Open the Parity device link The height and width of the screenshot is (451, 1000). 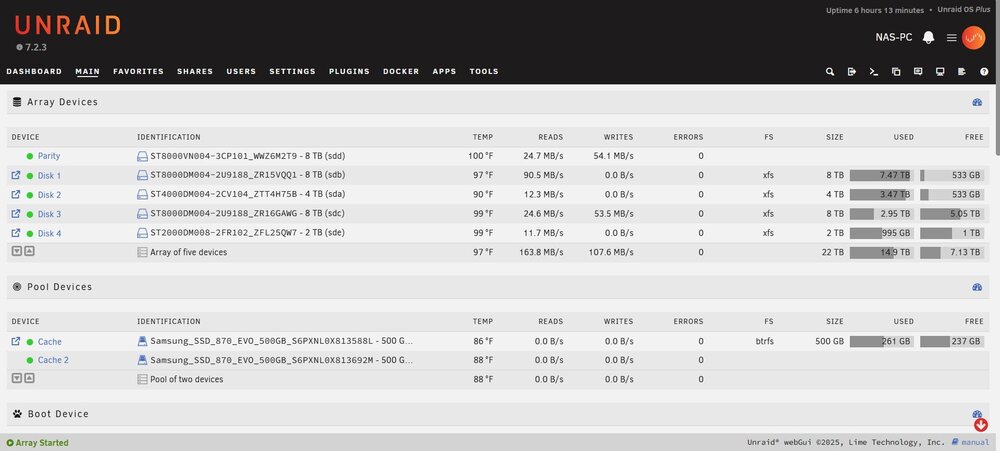click(48, 156)
